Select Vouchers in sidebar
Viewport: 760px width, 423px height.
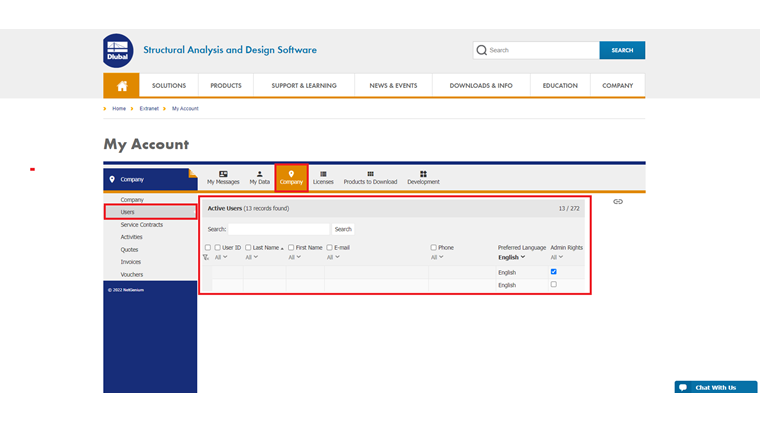point(132,274)
